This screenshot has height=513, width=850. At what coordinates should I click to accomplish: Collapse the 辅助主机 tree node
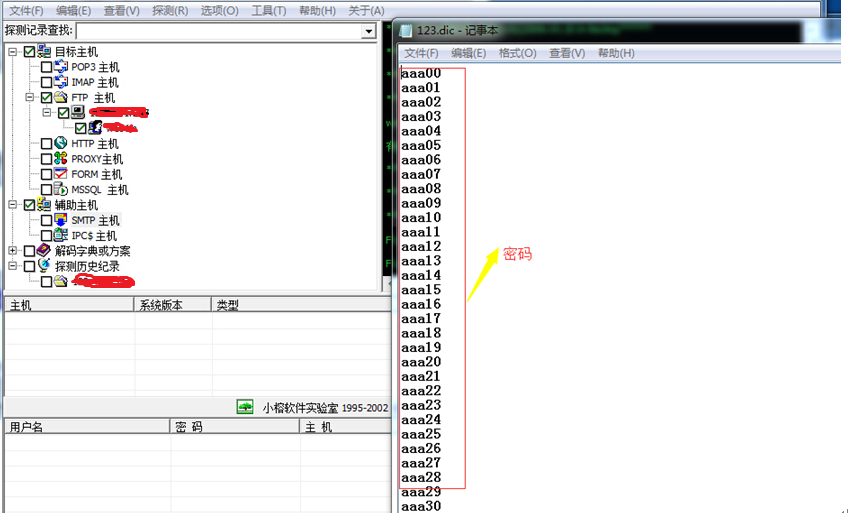13,205
